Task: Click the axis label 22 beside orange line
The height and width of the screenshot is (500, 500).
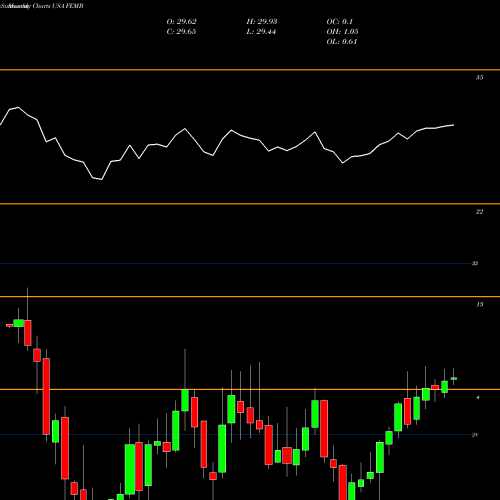Action: tap(479, 212)
